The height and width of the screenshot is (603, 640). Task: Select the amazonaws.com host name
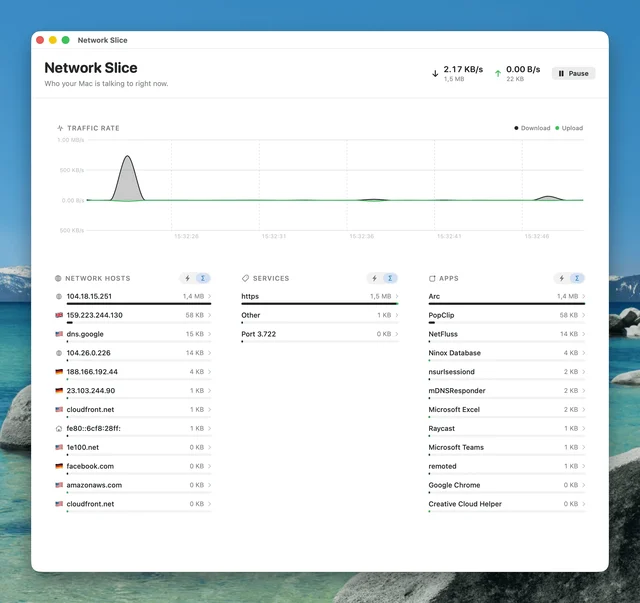pyautogui.click(x=94, y=485)
